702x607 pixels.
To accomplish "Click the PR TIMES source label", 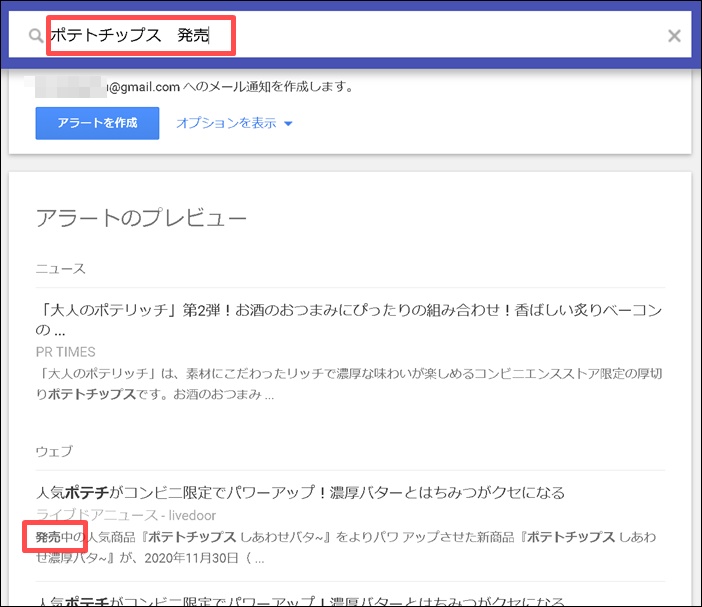I will [65, 352].
